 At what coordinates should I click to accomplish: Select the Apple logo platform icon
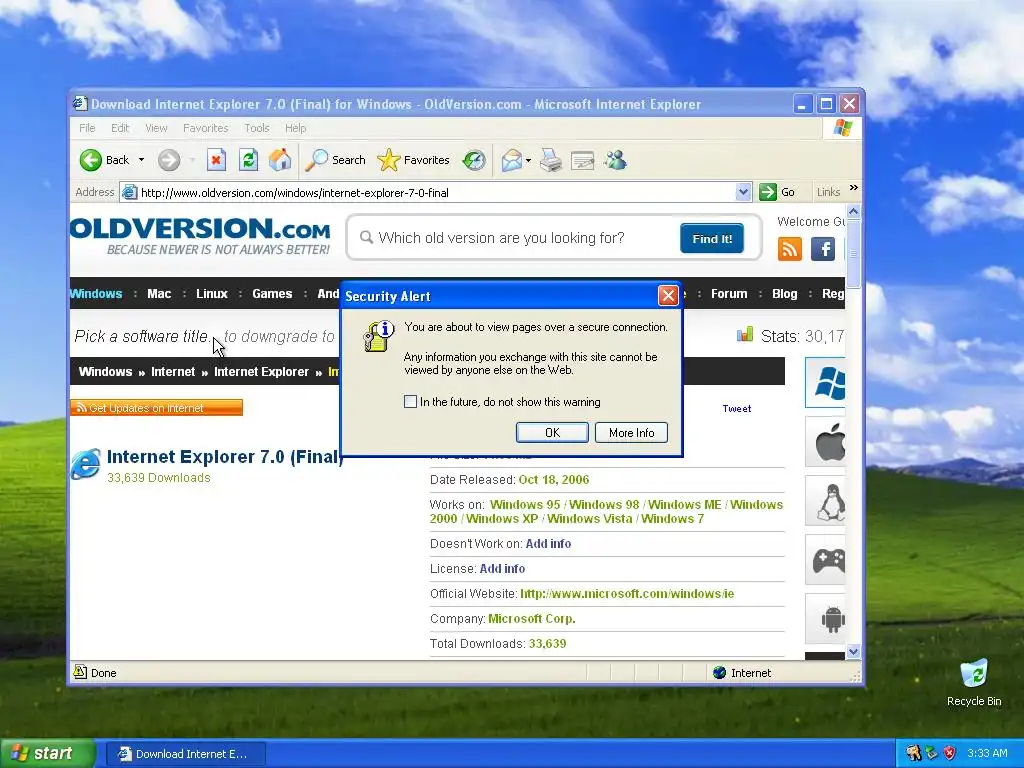pos(825,443)
